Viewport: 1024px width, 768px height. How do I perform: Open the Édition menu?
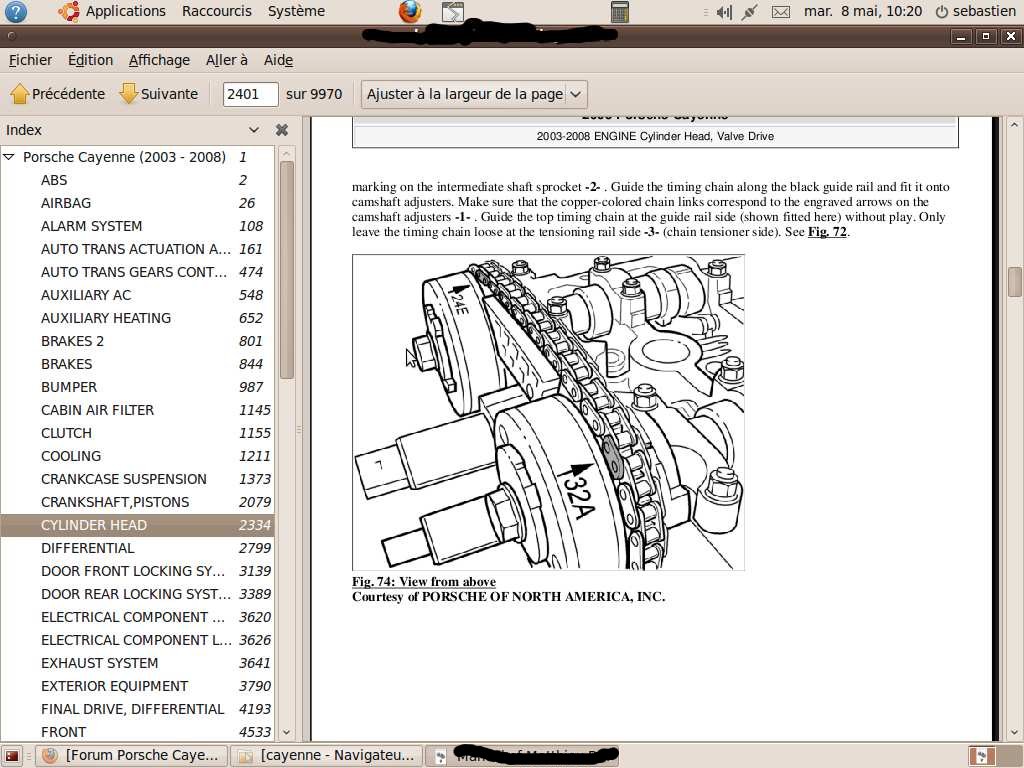(x=90, y=60)
